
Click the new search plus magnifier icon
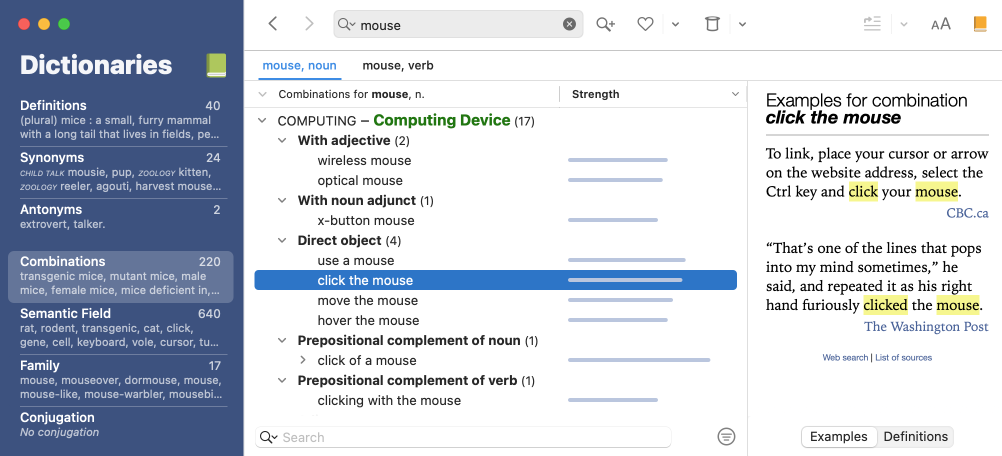[x=605, y=24]
